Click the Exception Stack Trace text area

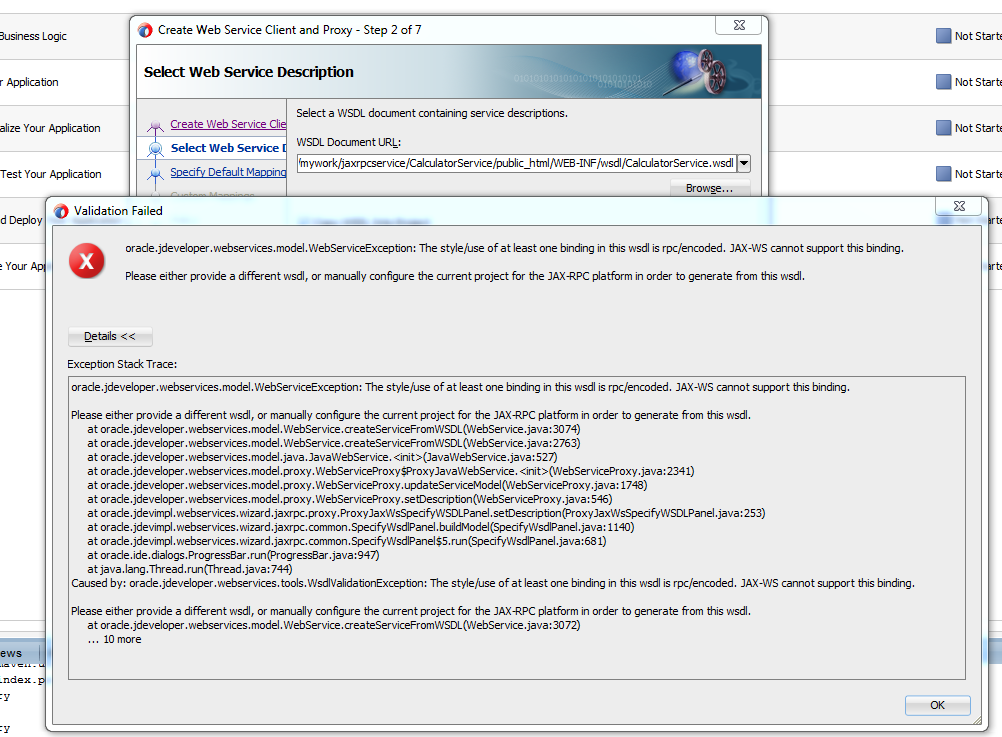[x=516, y=528]
